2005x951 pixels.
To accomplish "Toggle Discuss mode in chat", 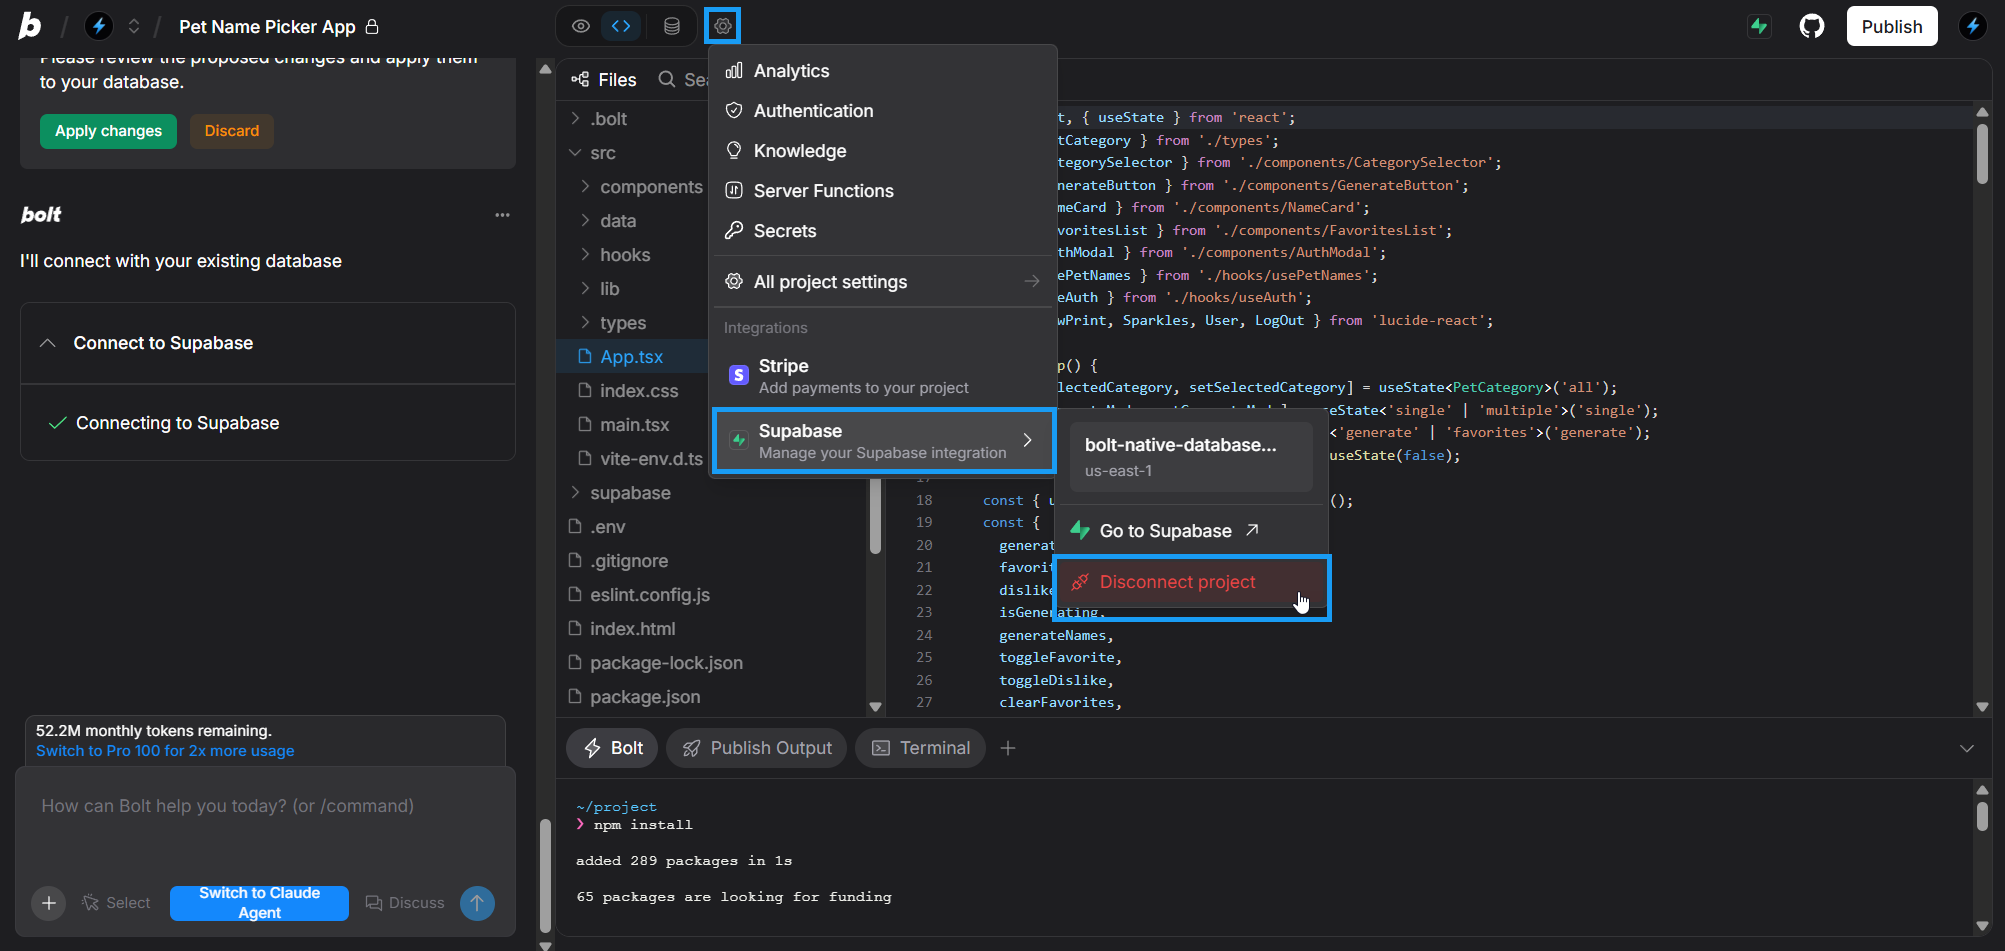I will pos(405,903).
